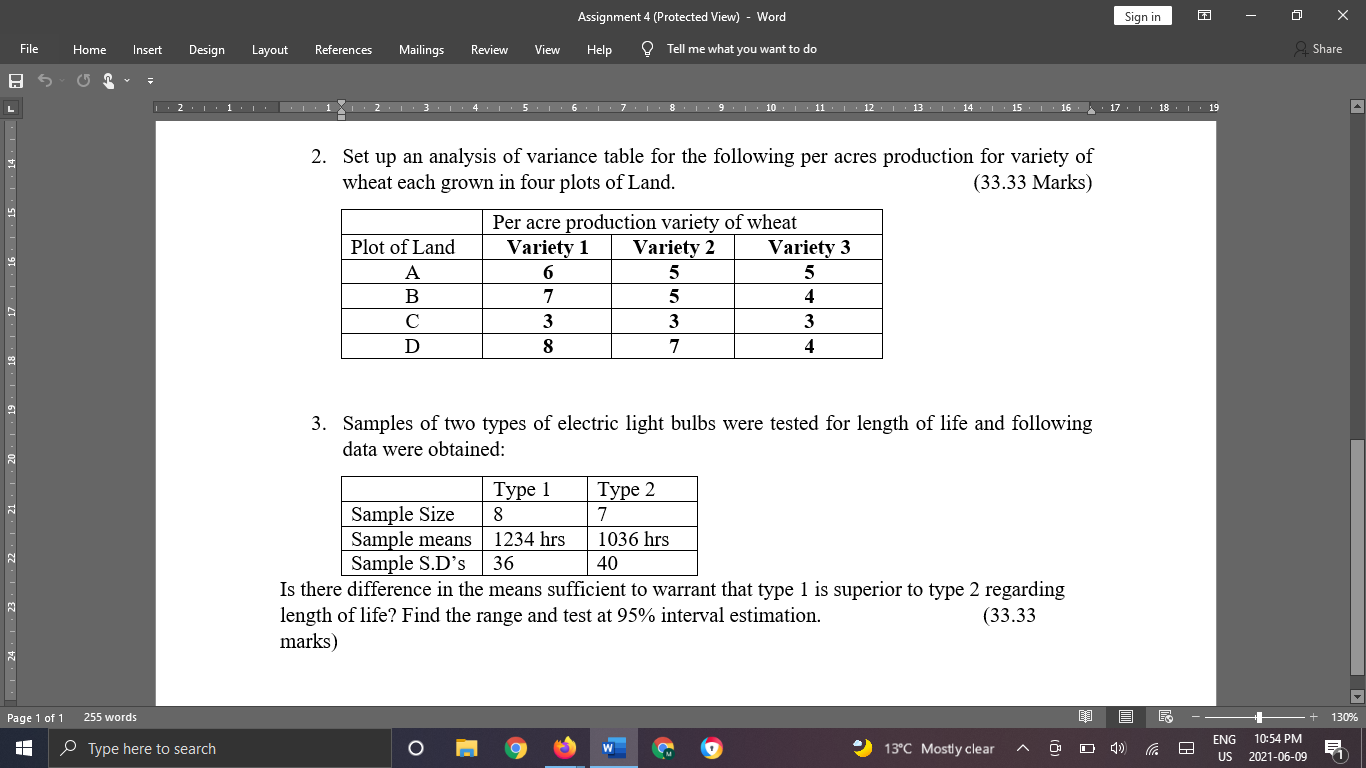Viewport: 1366px width, 768px height.
Task: Click the Redo icon
Action: (83, 79)
